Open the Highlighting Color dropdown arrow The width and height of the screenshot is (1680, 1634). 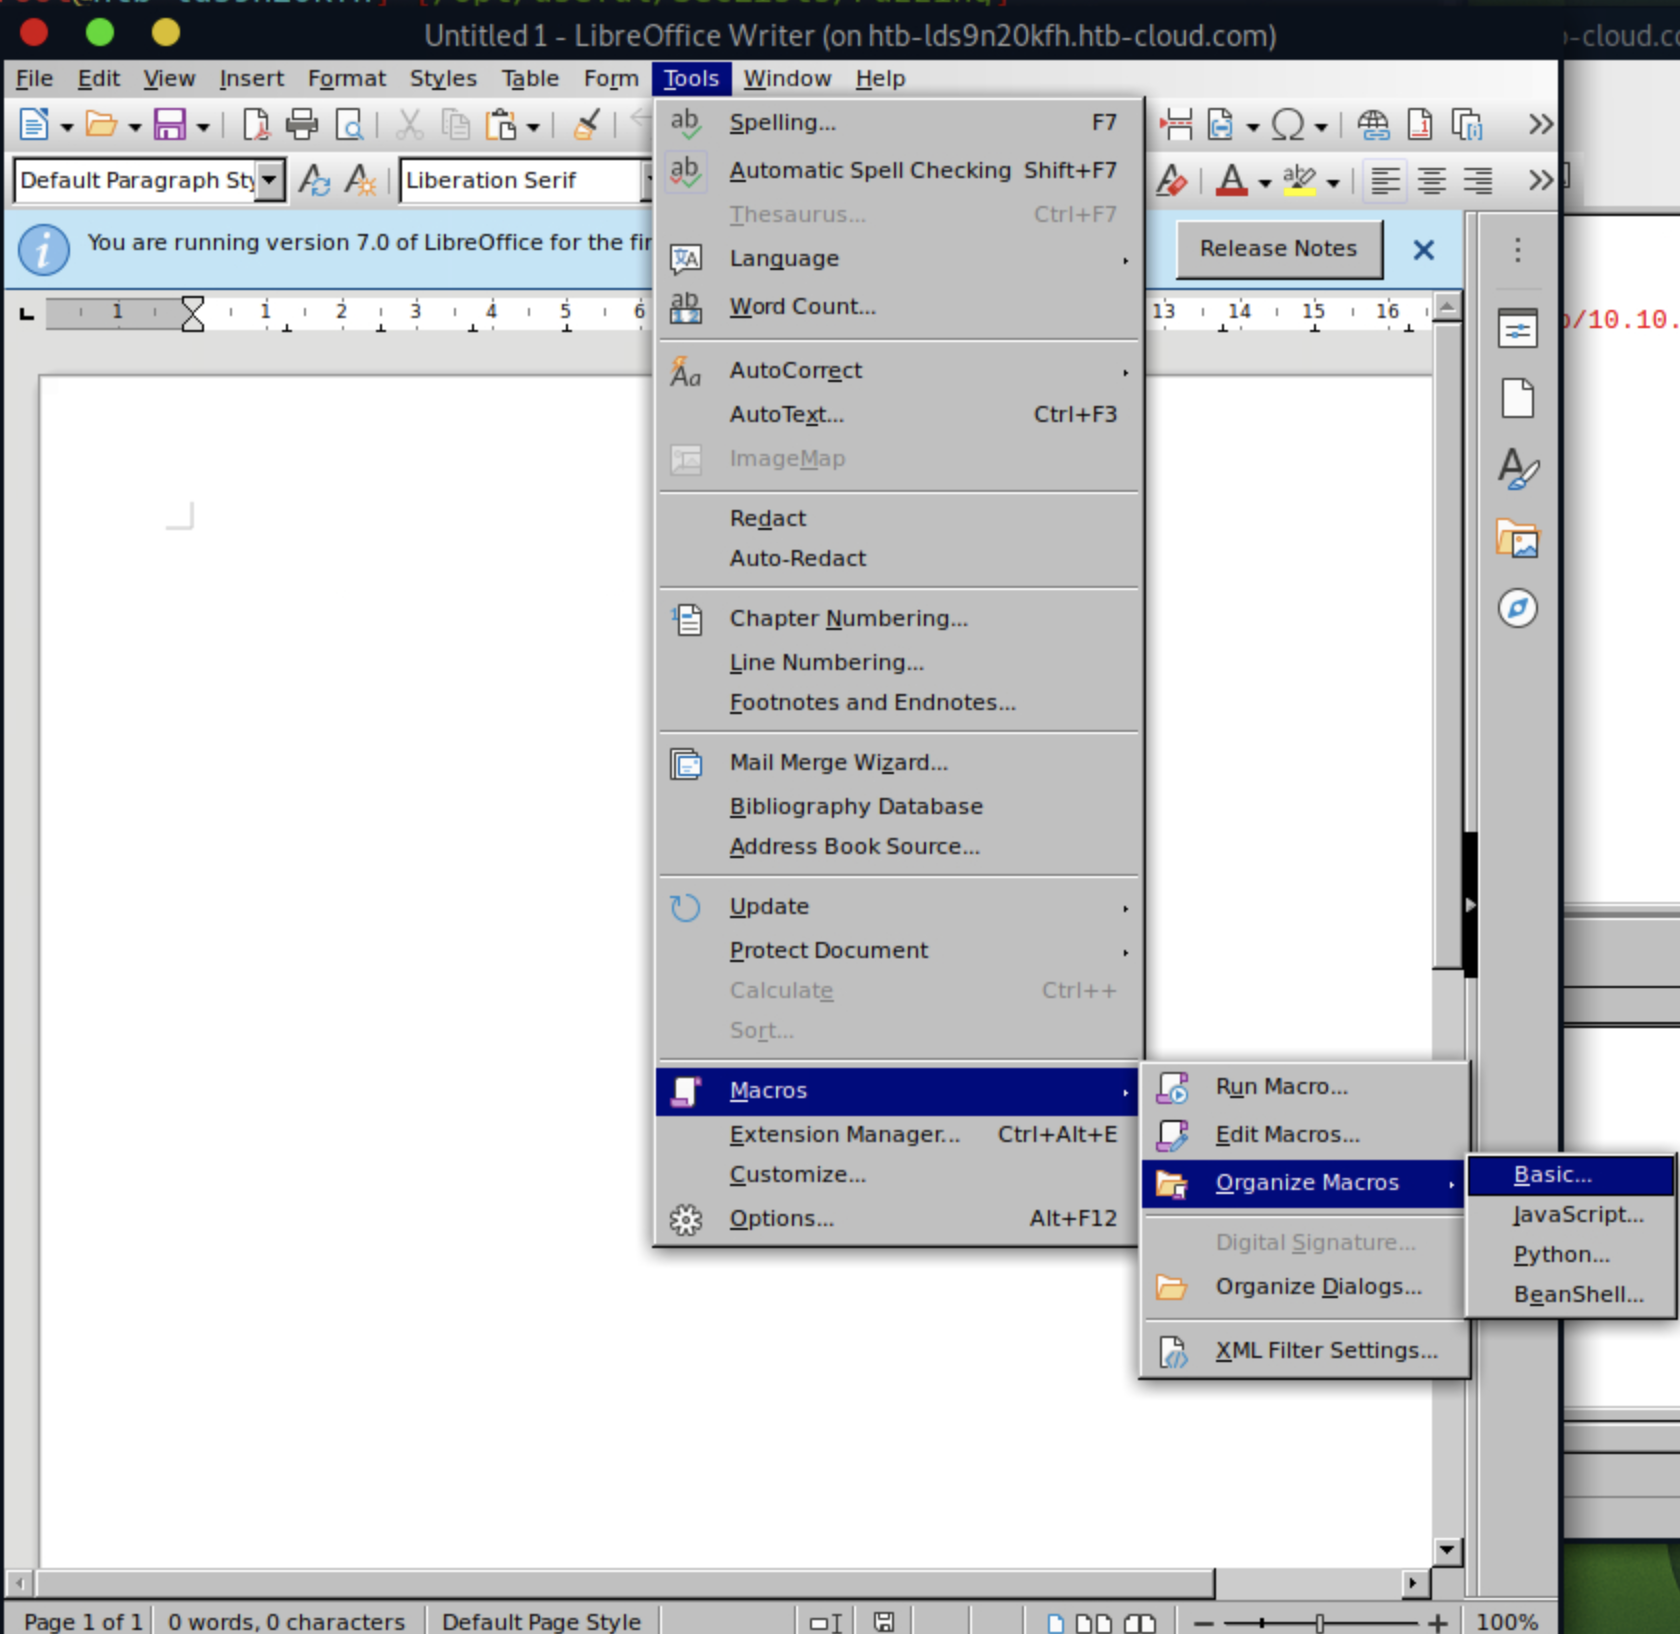(x=1332, y=183)
